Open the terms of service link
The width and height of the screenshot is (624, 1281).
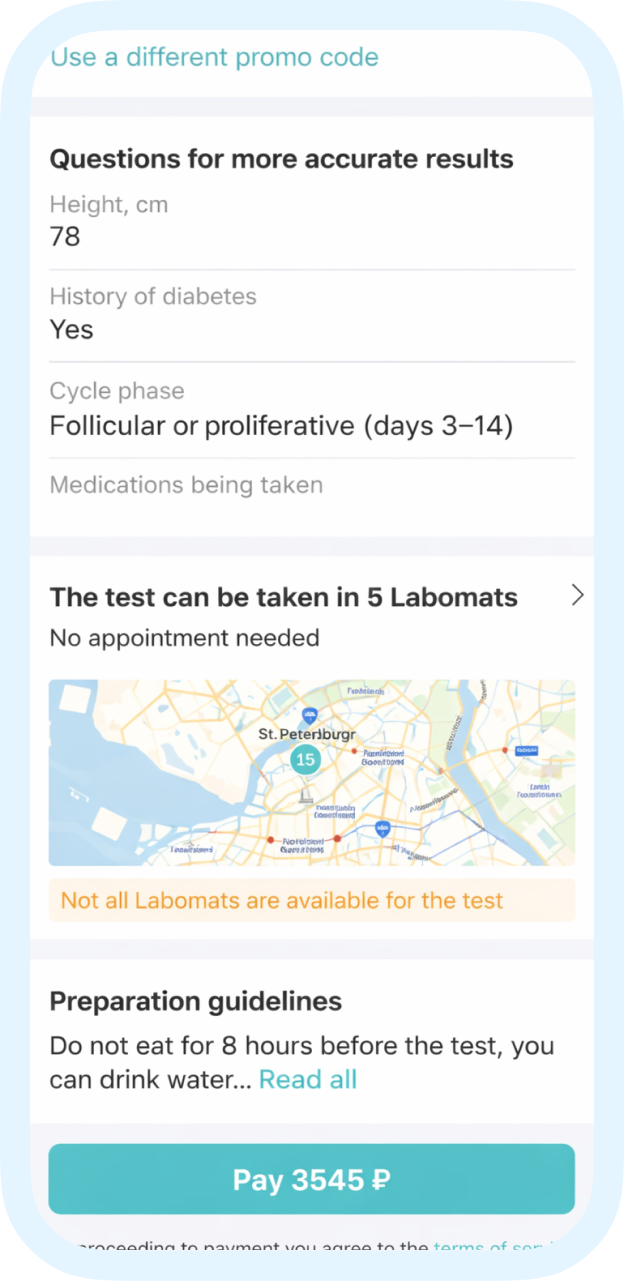point(490,1248)
